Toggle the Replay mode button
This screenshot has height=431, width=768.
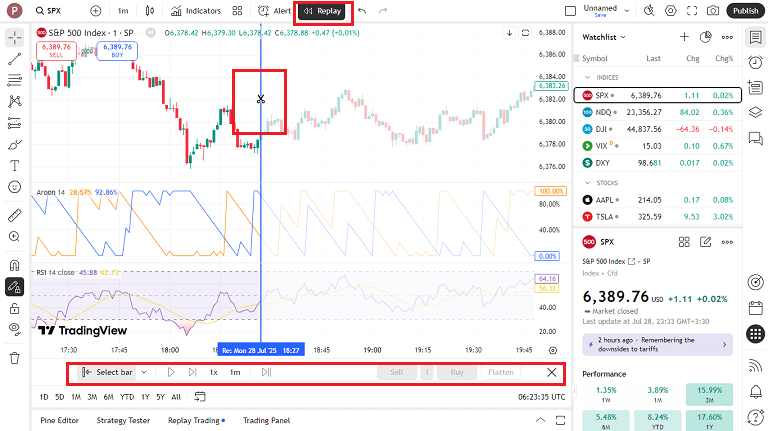pyautogui.click(x=323, y=11)
